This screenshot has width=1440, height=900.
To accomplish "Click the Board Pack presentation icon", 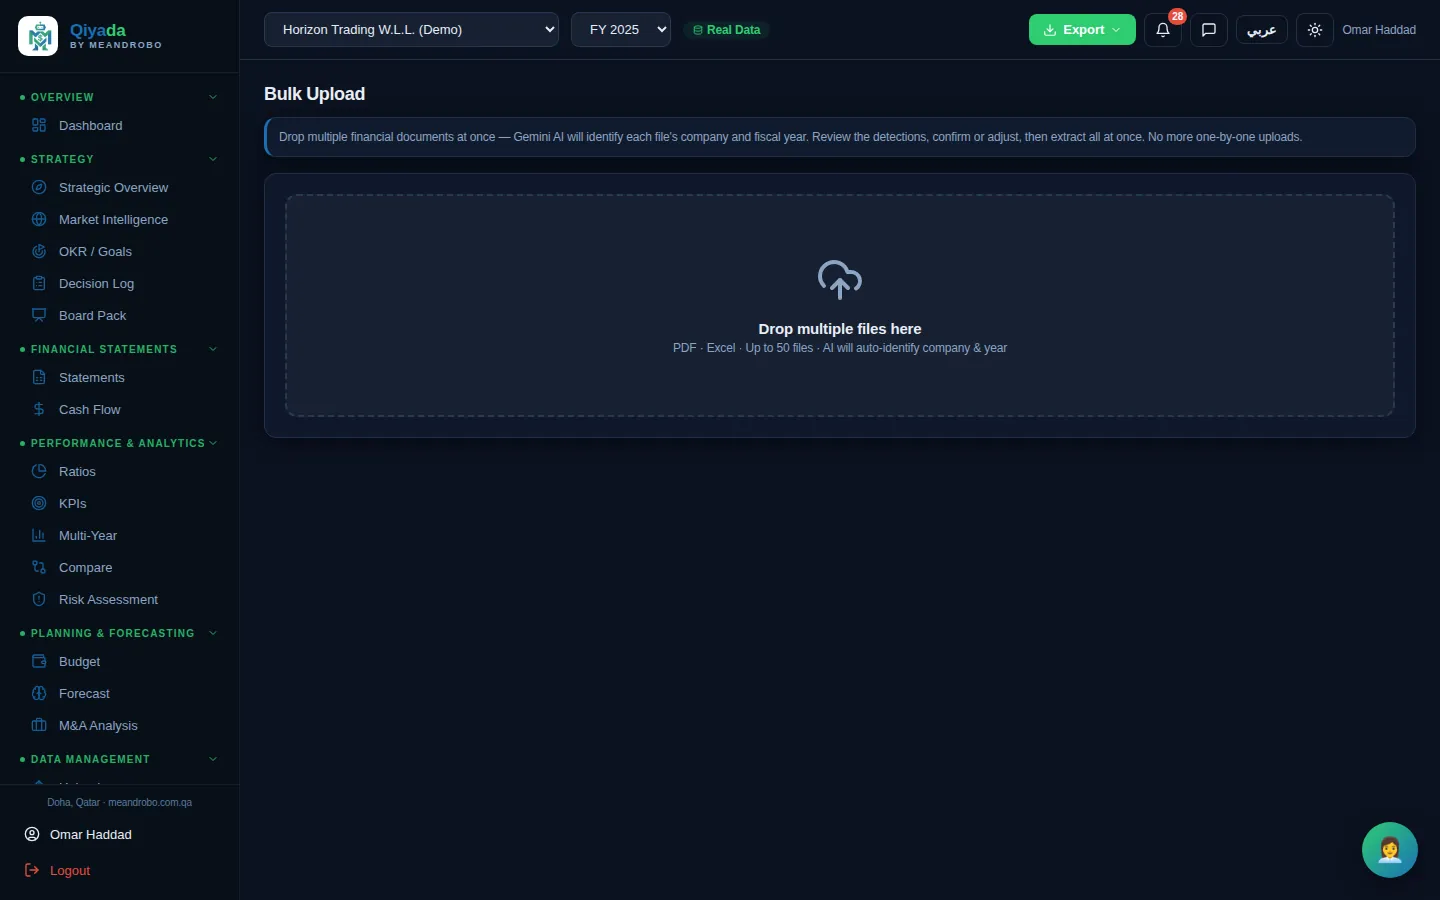I will point(39,315).
